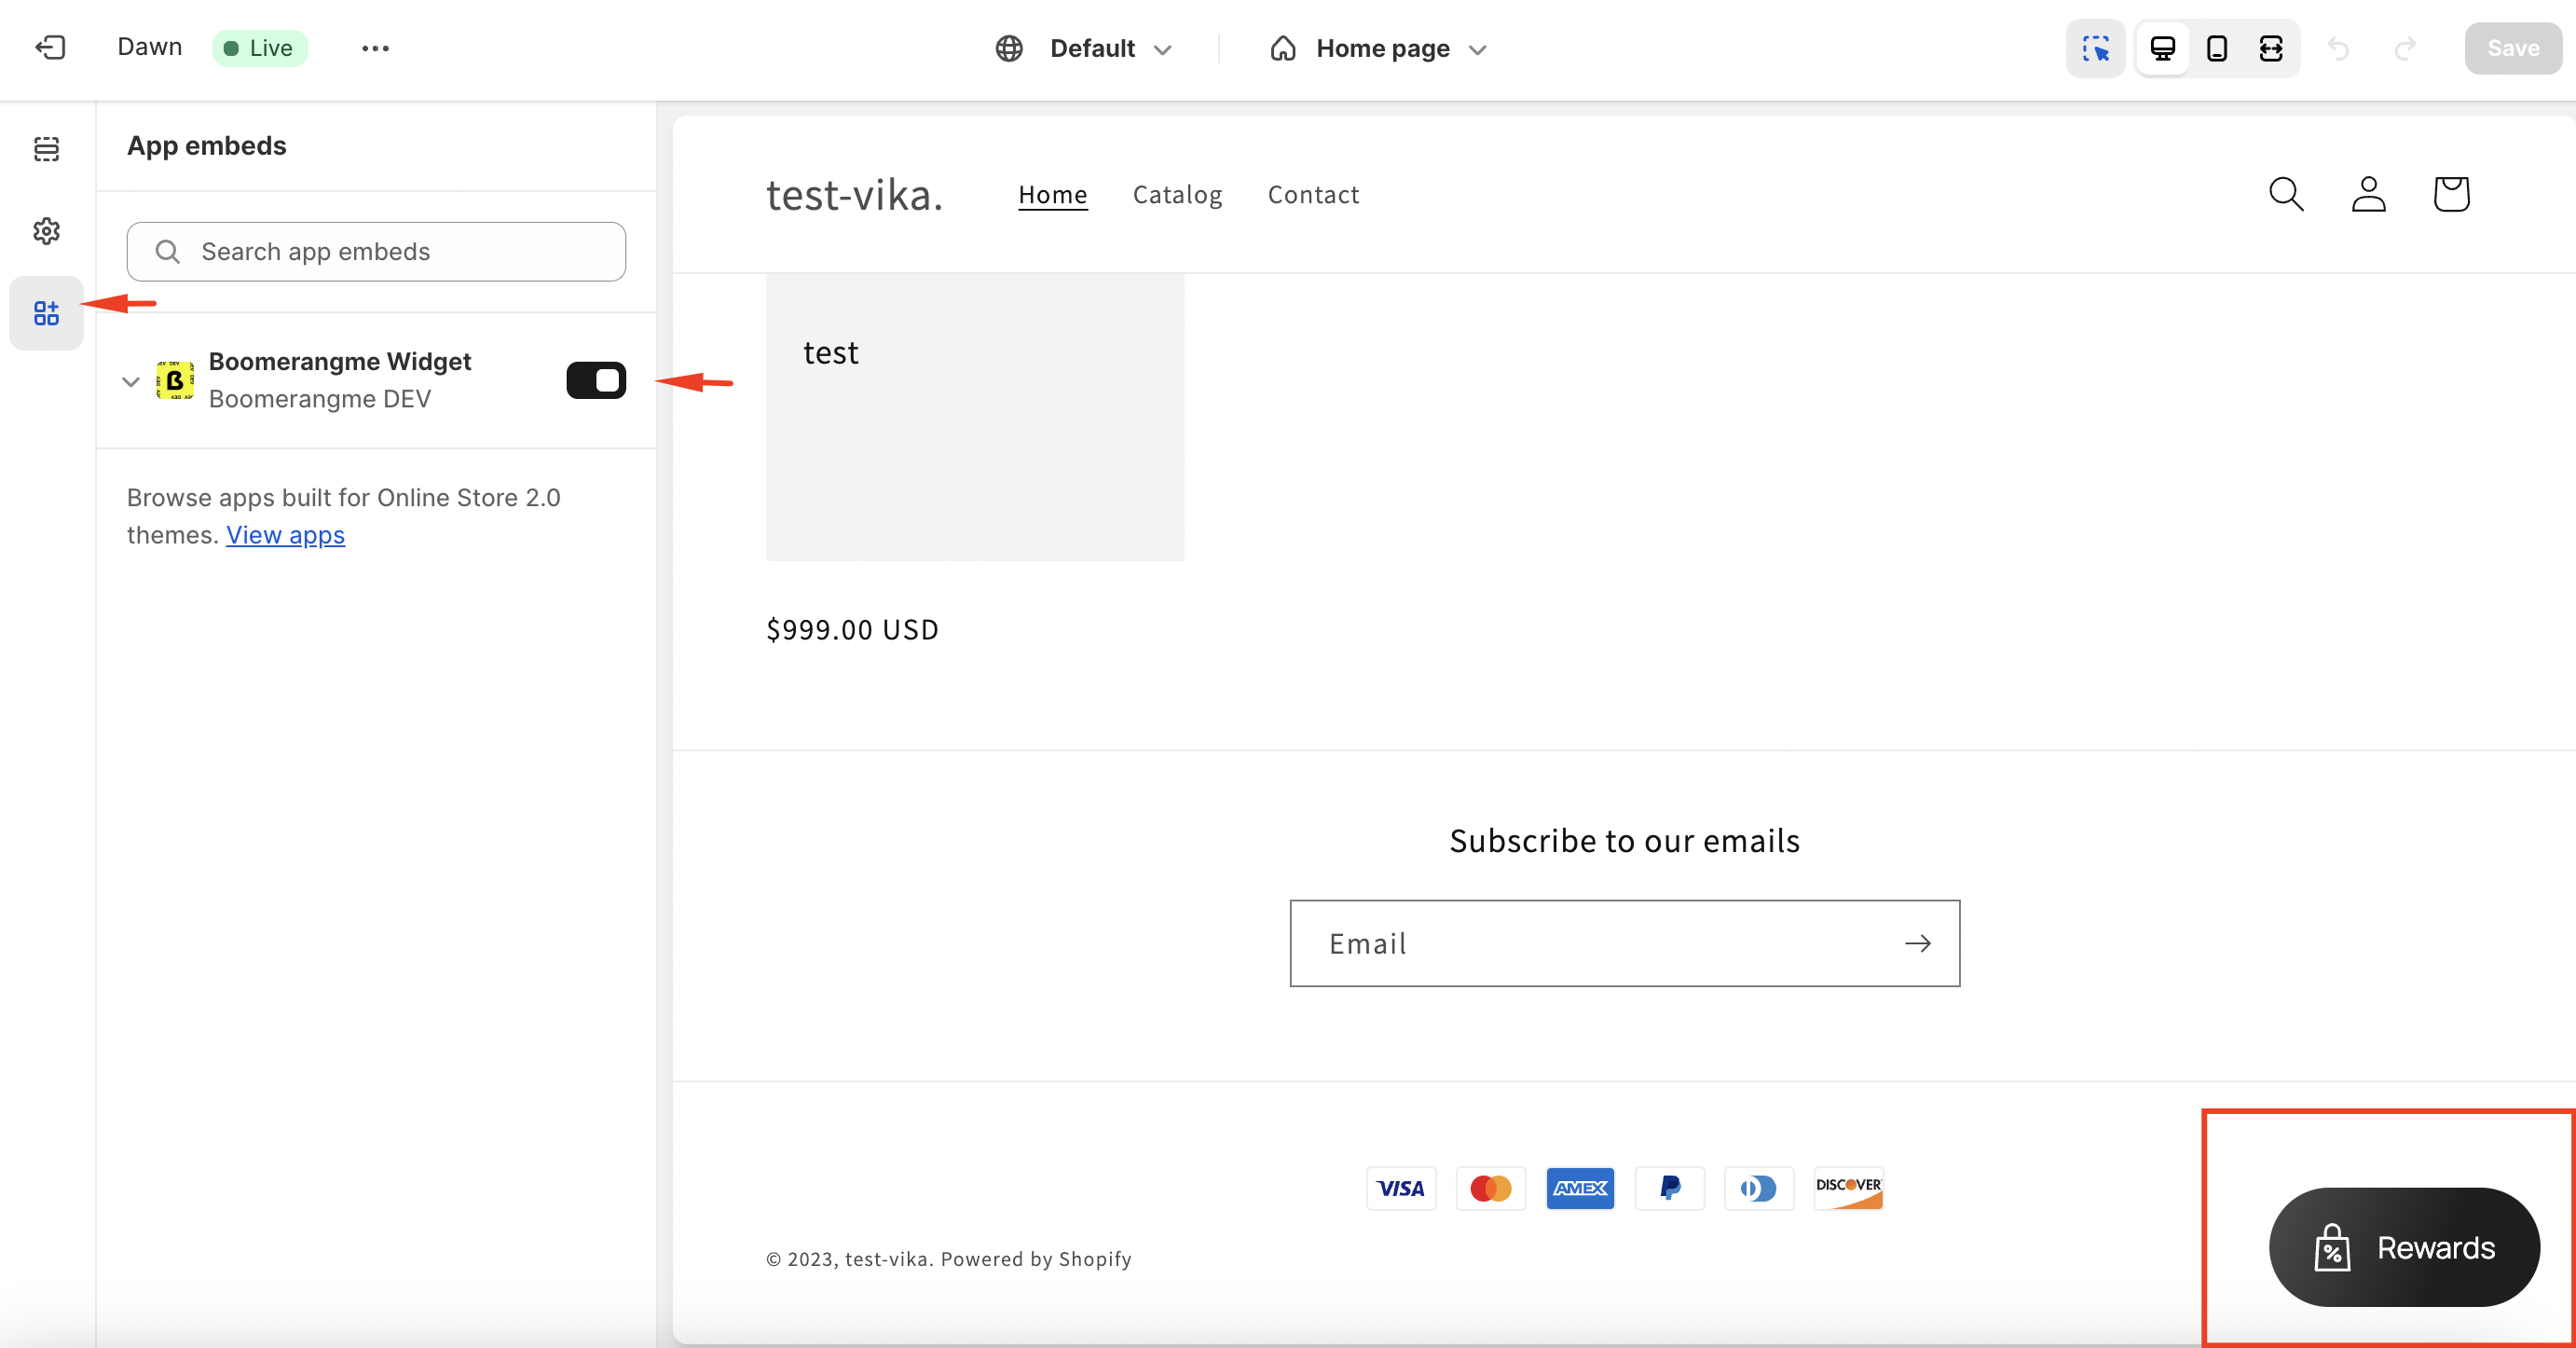This screenshot has width=2576, height=1348.
Task: Click the Email subscription field
Action: click(x=1624, y=943)
